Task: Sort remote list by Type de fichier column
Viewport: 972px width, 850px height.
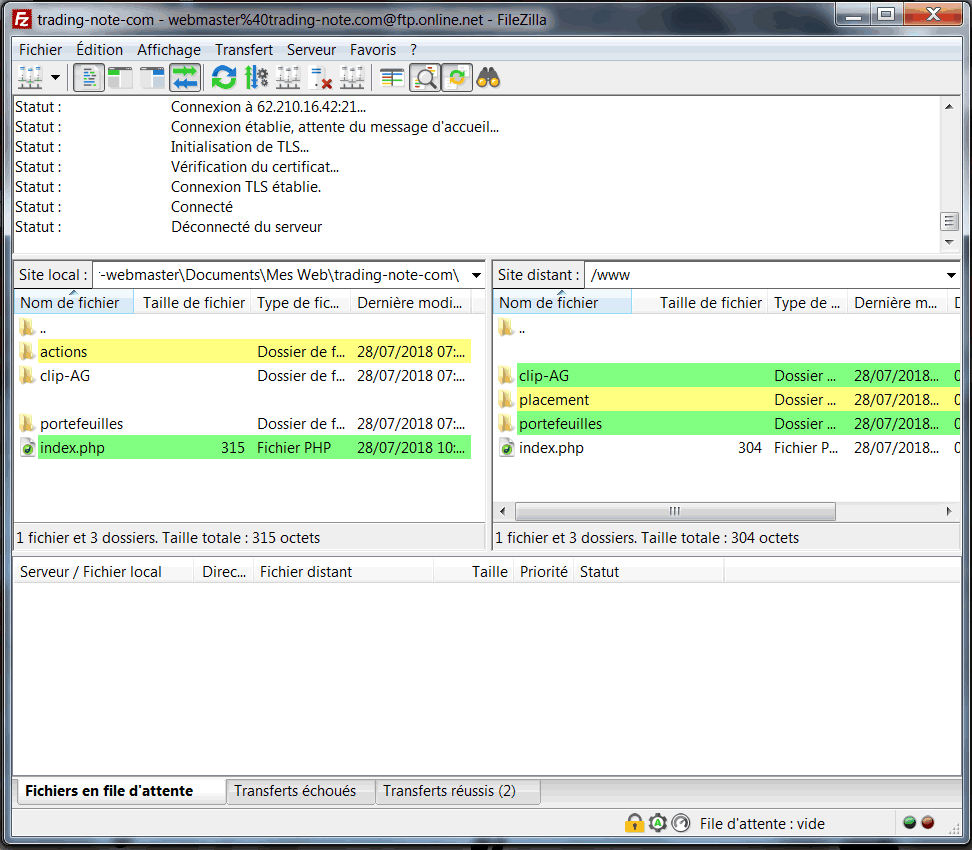Action: (807, 303)
